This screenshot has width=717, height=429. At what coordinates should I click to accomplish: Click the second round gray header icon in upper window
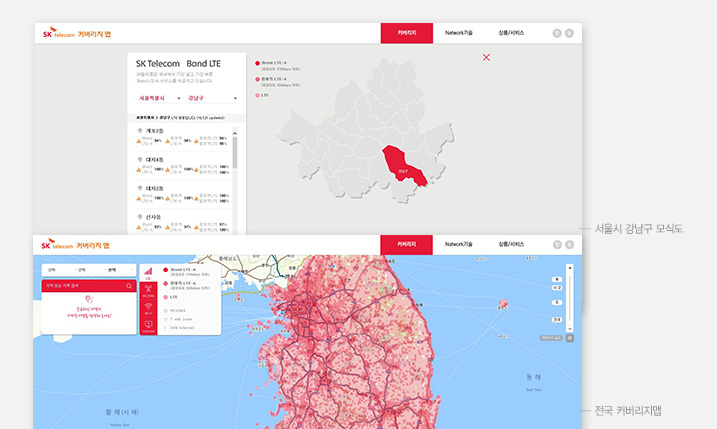coord(569,33)
